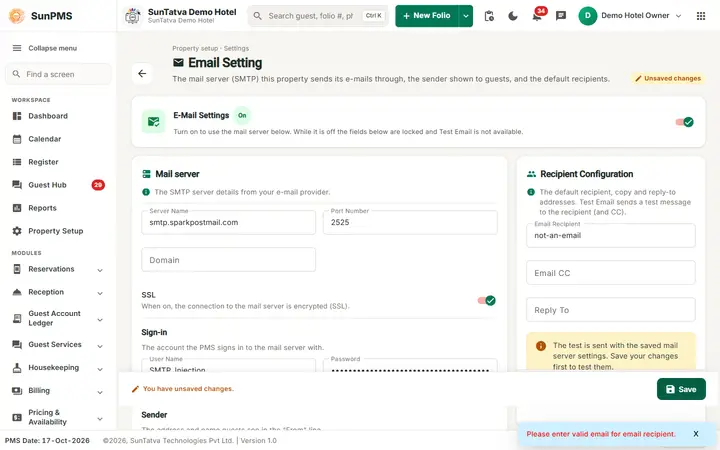Viewport: 720px width, 450px height.
Task: Click the Mail server info icon
Action: (x=146, y=192)
